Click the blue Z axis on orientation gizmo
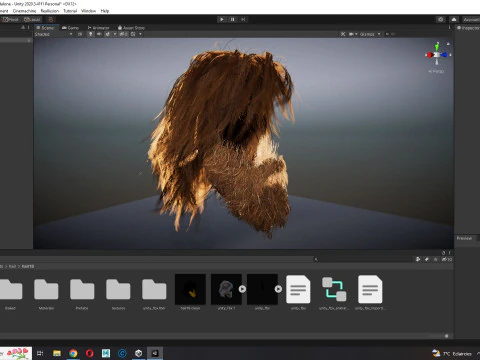The image size is (480, 360). 444,55
